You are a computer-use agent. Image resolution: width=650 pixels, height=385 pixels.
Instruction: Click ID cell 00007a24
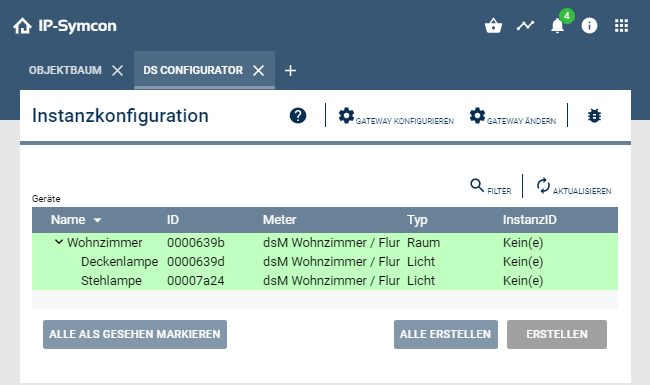tap(196, 281)
